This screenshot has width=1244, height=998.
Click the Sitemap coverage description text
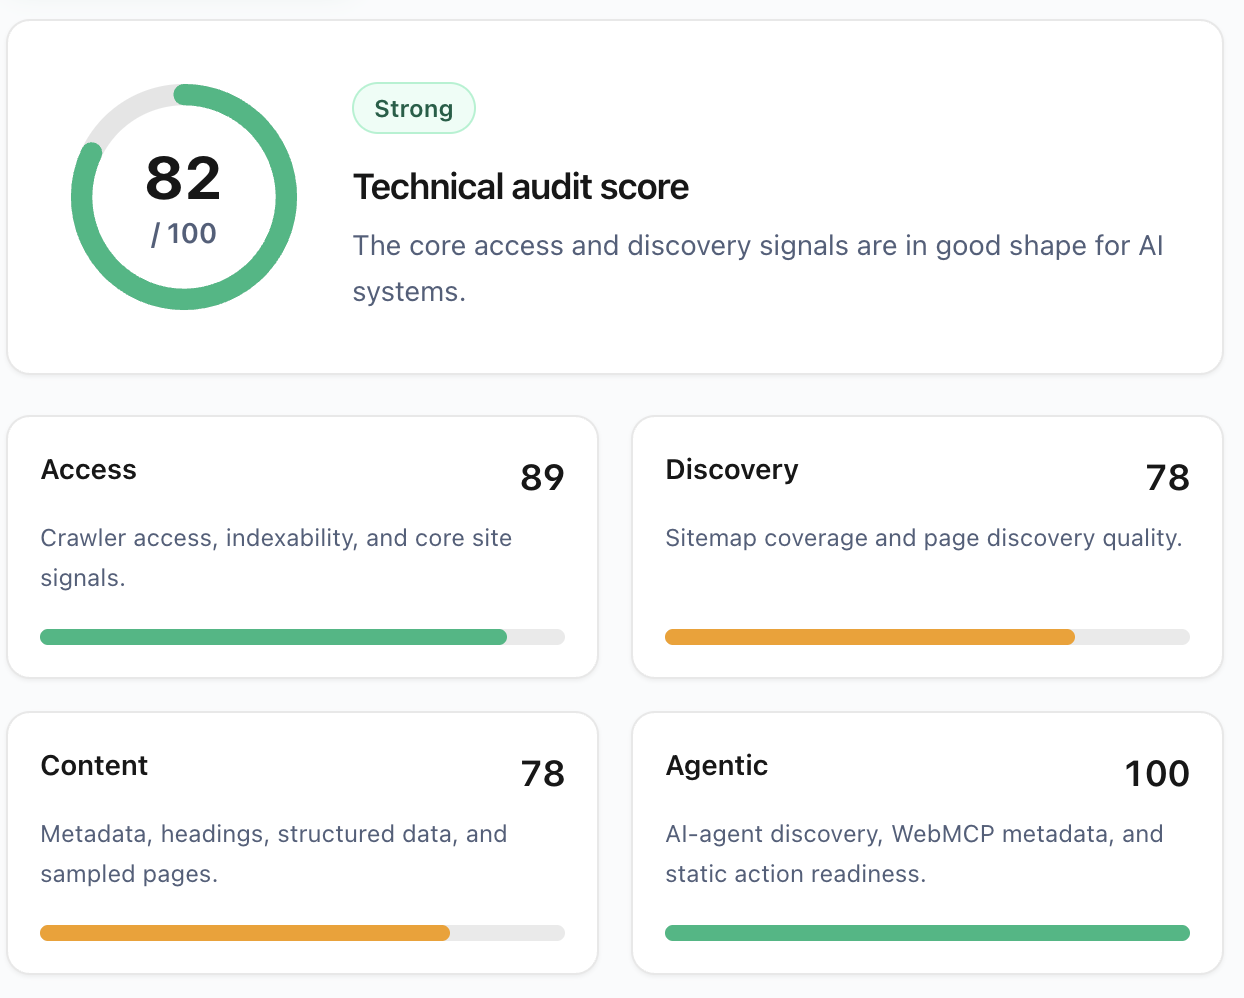click(924, 538)
